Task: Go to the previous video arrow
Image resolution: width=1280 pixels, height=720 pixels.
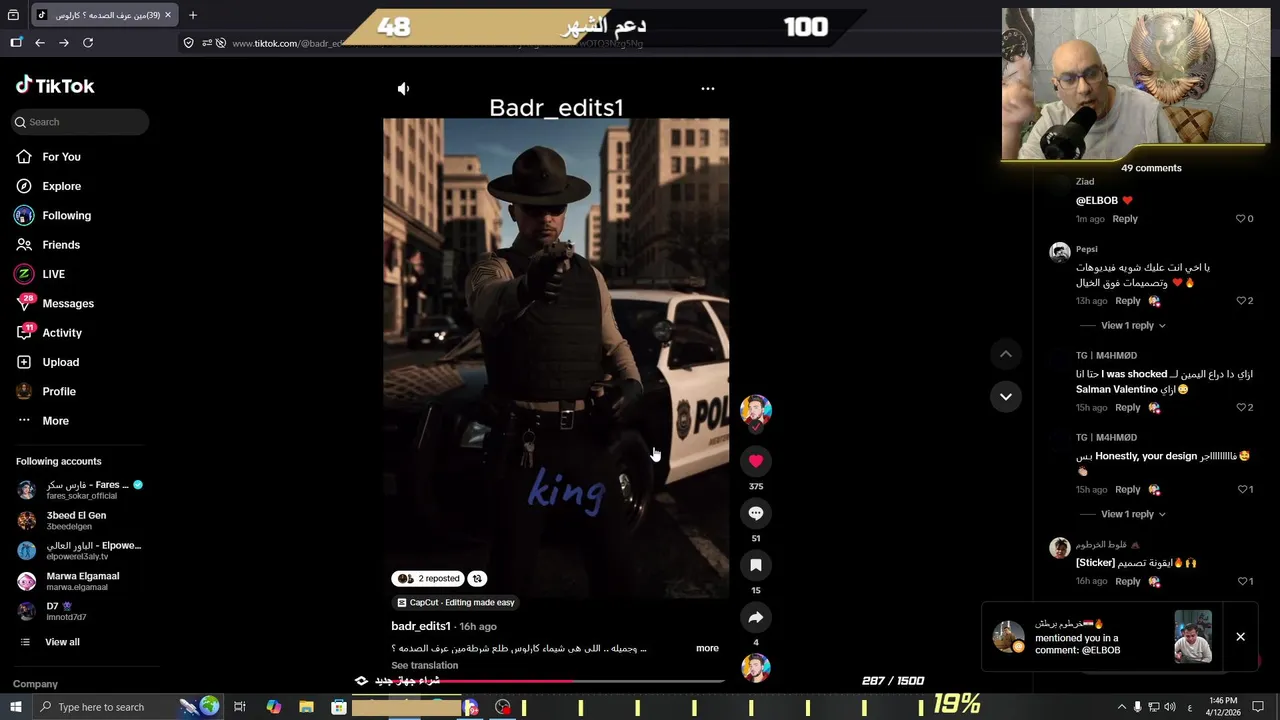Action: (x=1006, y=354)
